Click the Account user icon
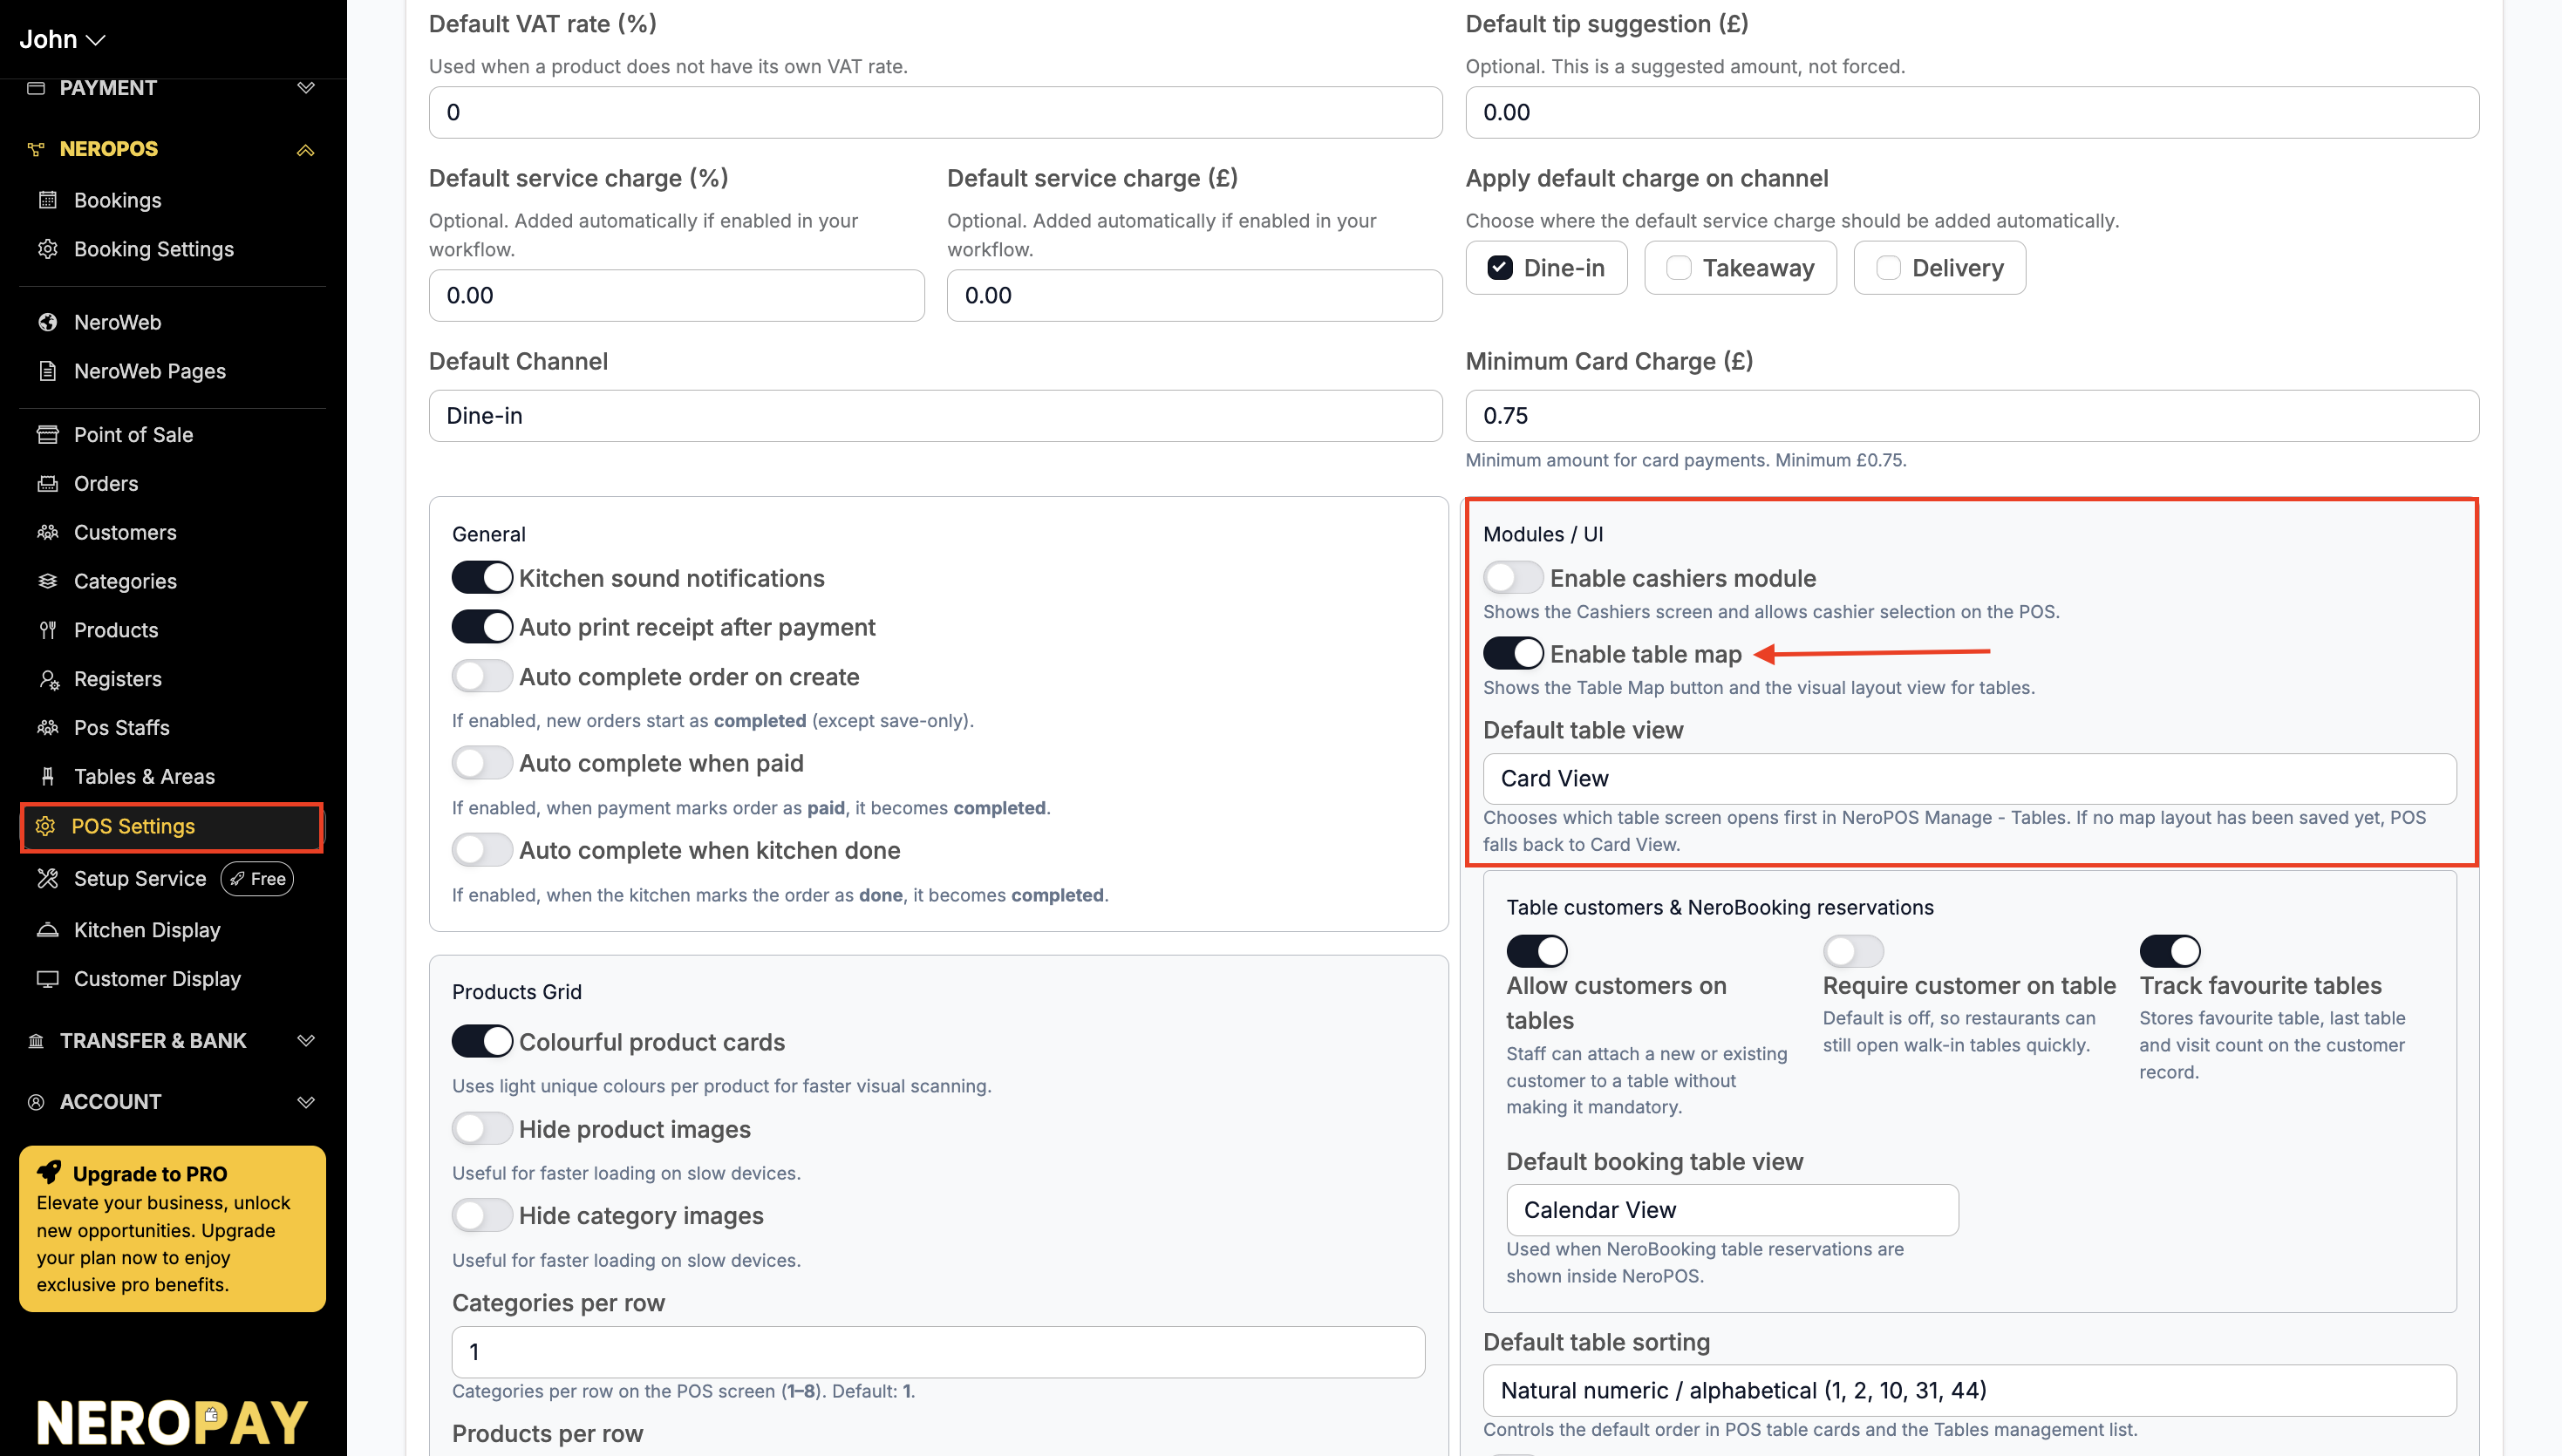Viewport: 2562px width, 1456px height. (x=36, y=1102)
